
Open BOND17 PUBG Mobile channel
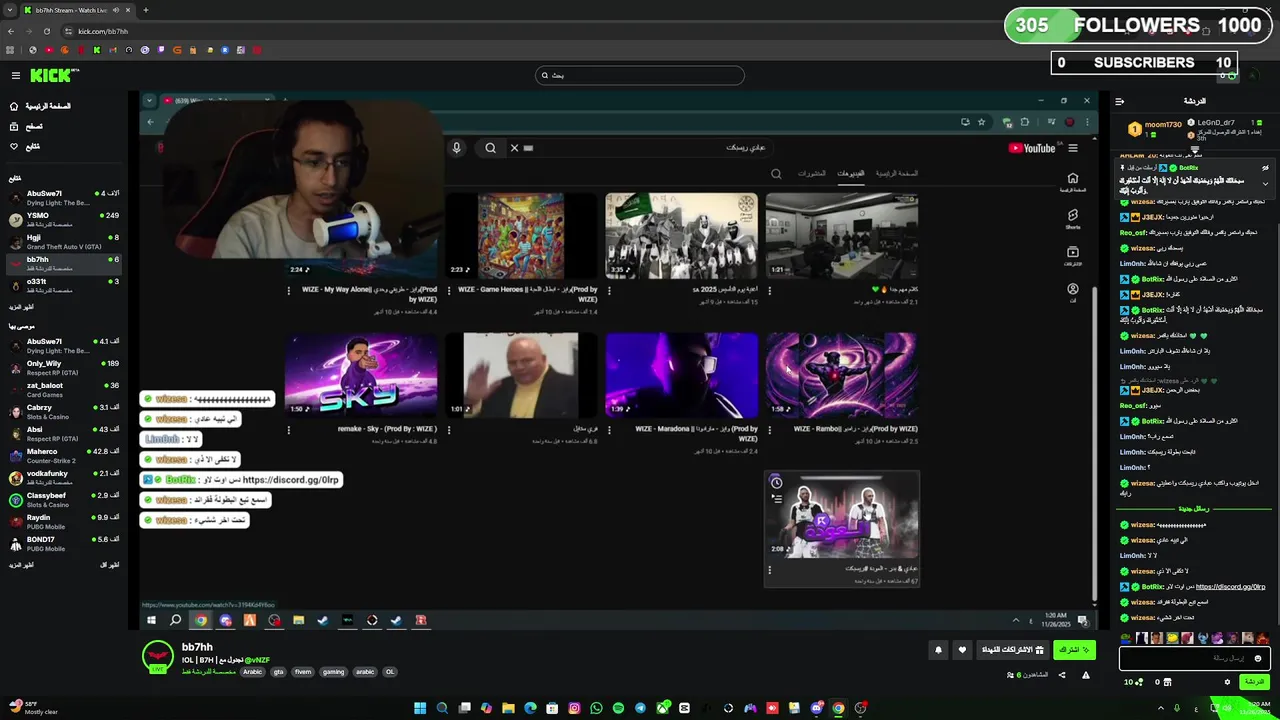pyautogui.click(x=64, y=543)
